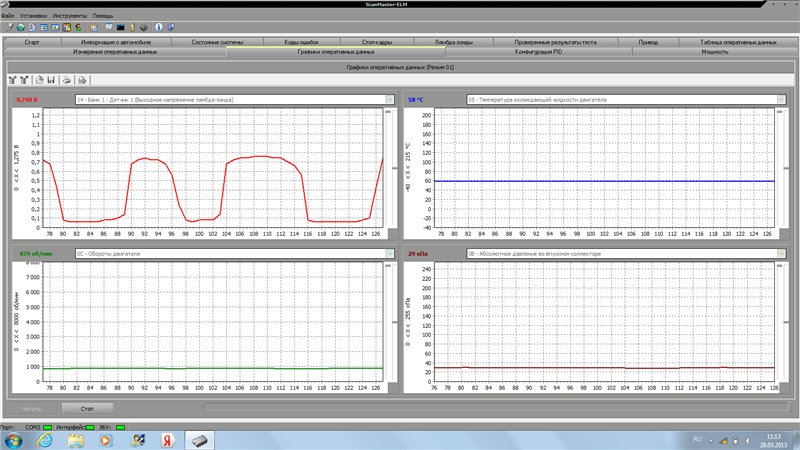Open the intake manifold pressure PID dropdown
This screenshot has height=450, width=800.
778,254
